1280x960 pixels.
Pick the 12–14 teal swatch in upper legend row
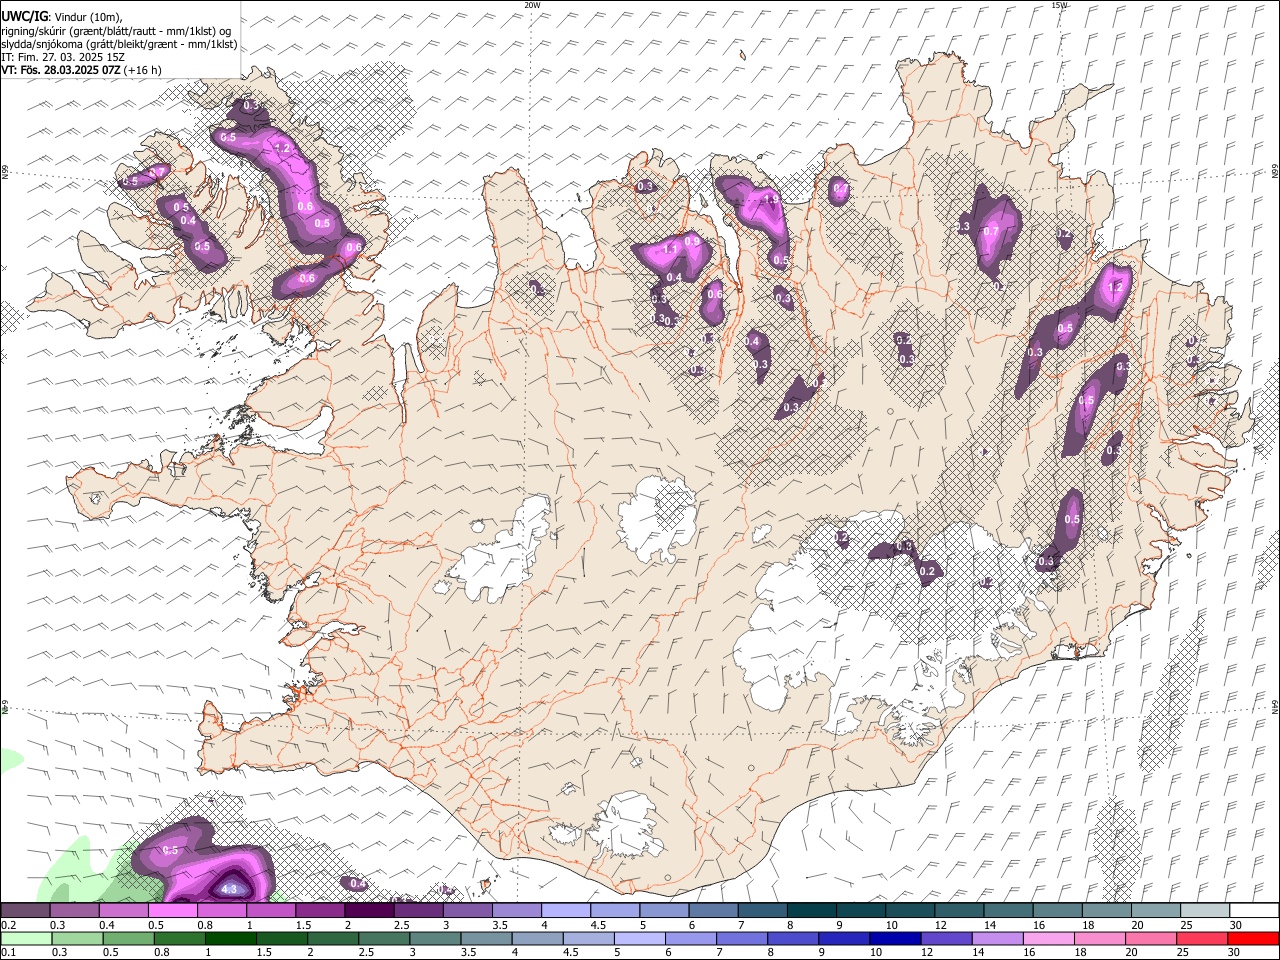pos(958,911)
